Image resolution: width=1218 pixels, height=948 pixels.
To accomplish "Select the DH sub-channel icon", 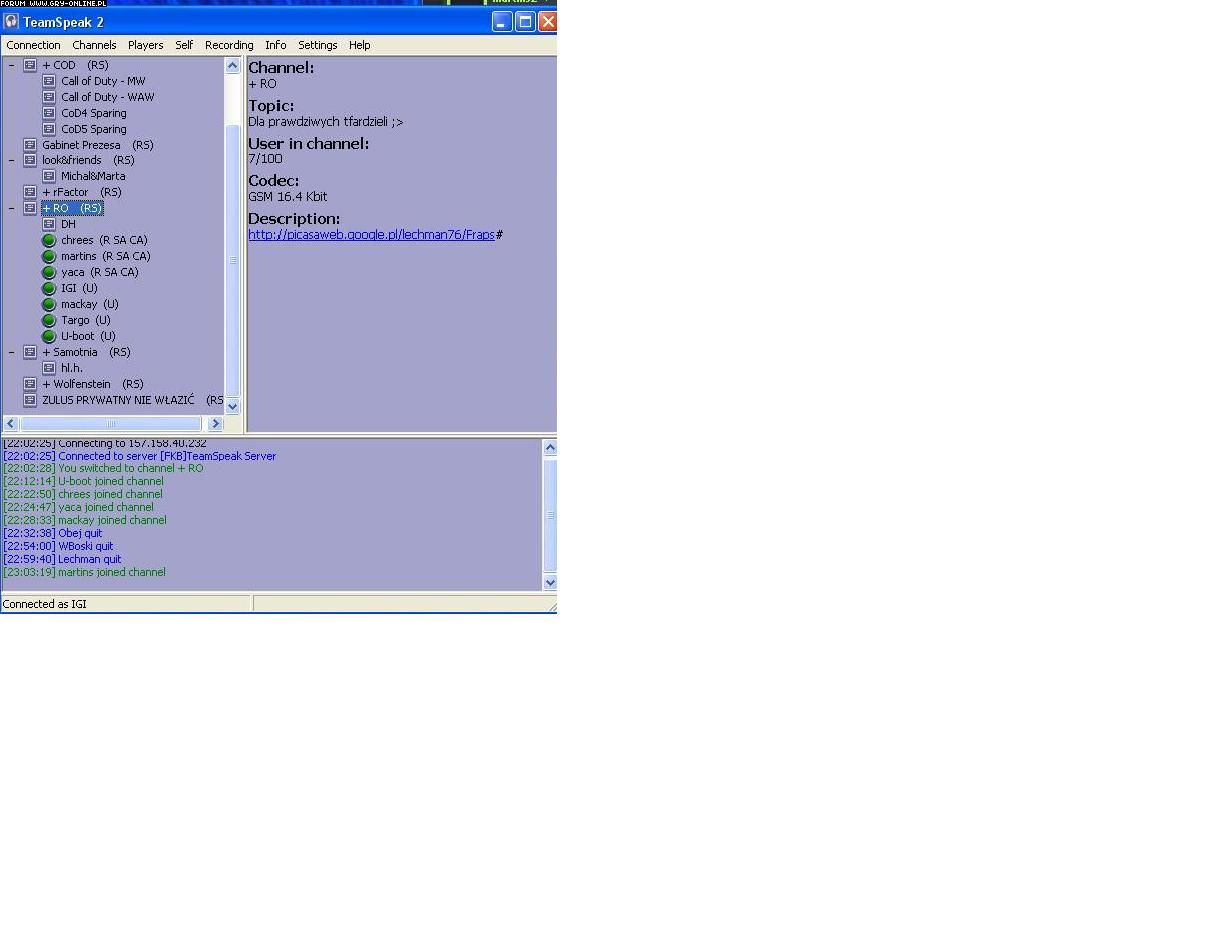I will tap(49, 224).
